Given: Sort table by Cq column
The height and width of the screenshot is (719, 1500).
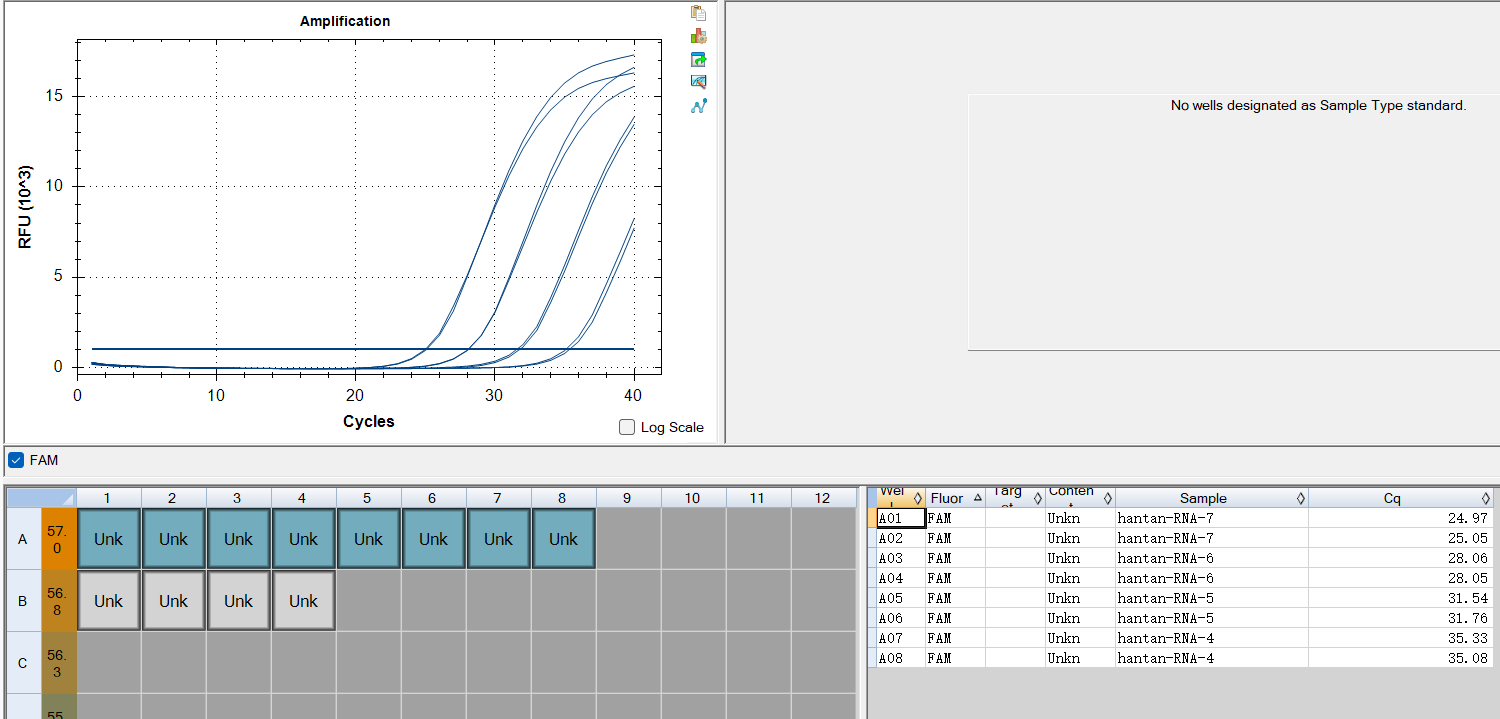Looking at the screenshot, I should click(1400, 498).
